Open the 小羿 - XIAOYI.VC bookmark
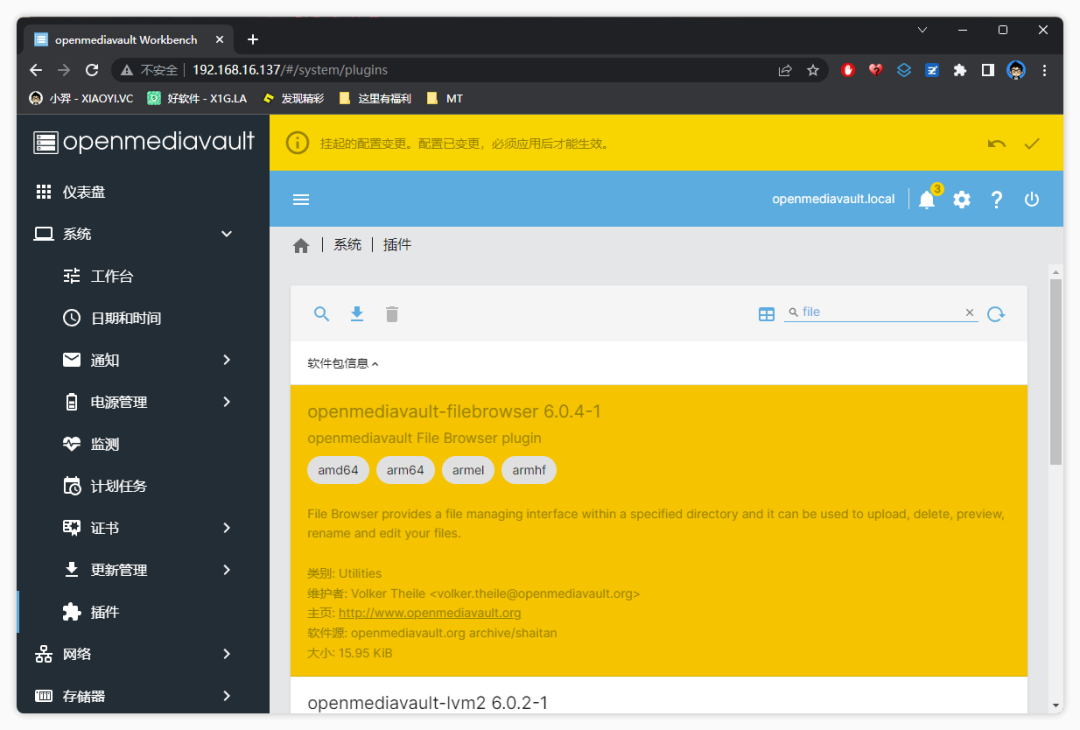This screenshot has height=730, width=1080. coord(81,98)
